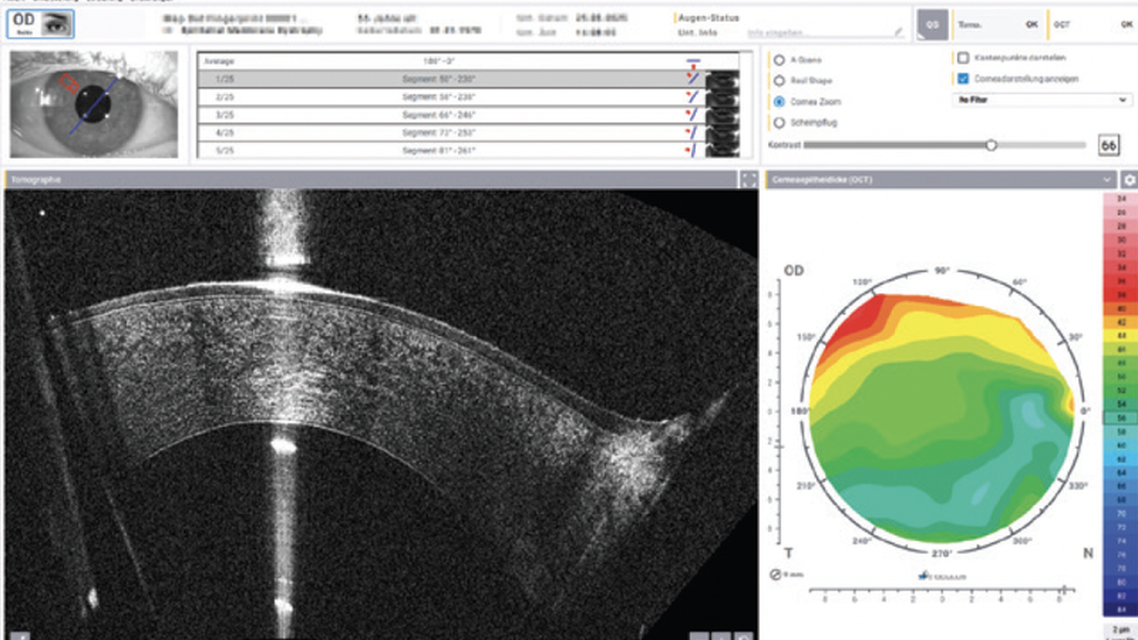Screen dimensions: 1138x640
Task: Click the 2 µm scale step label
Action: click(x=1121, y=629)
